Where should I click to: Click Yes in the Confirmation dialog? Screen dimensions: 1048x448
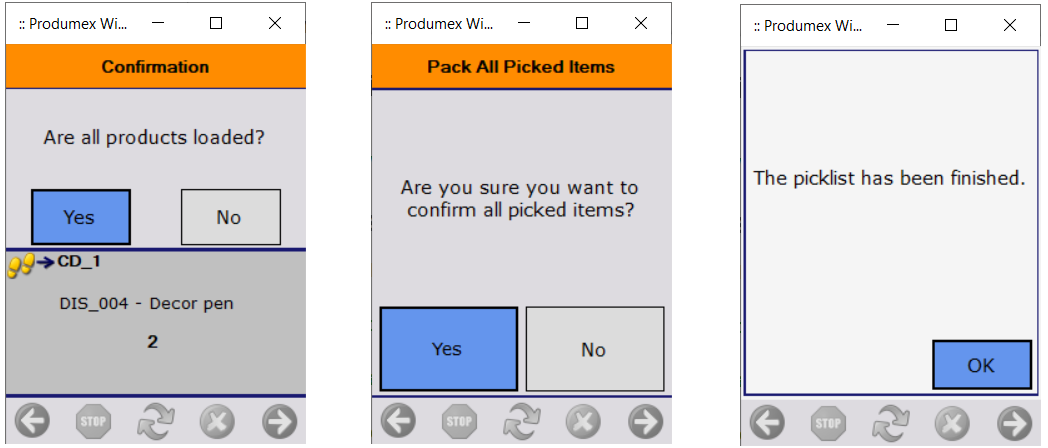(80, 217)
